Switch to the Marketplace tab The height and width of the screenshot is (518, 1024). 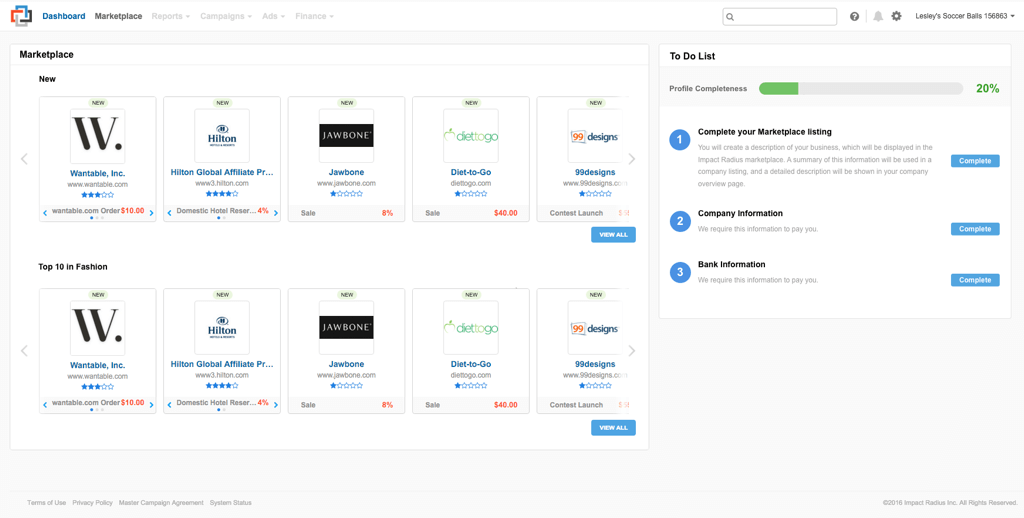pyautogui.click(x=118, y=16)
